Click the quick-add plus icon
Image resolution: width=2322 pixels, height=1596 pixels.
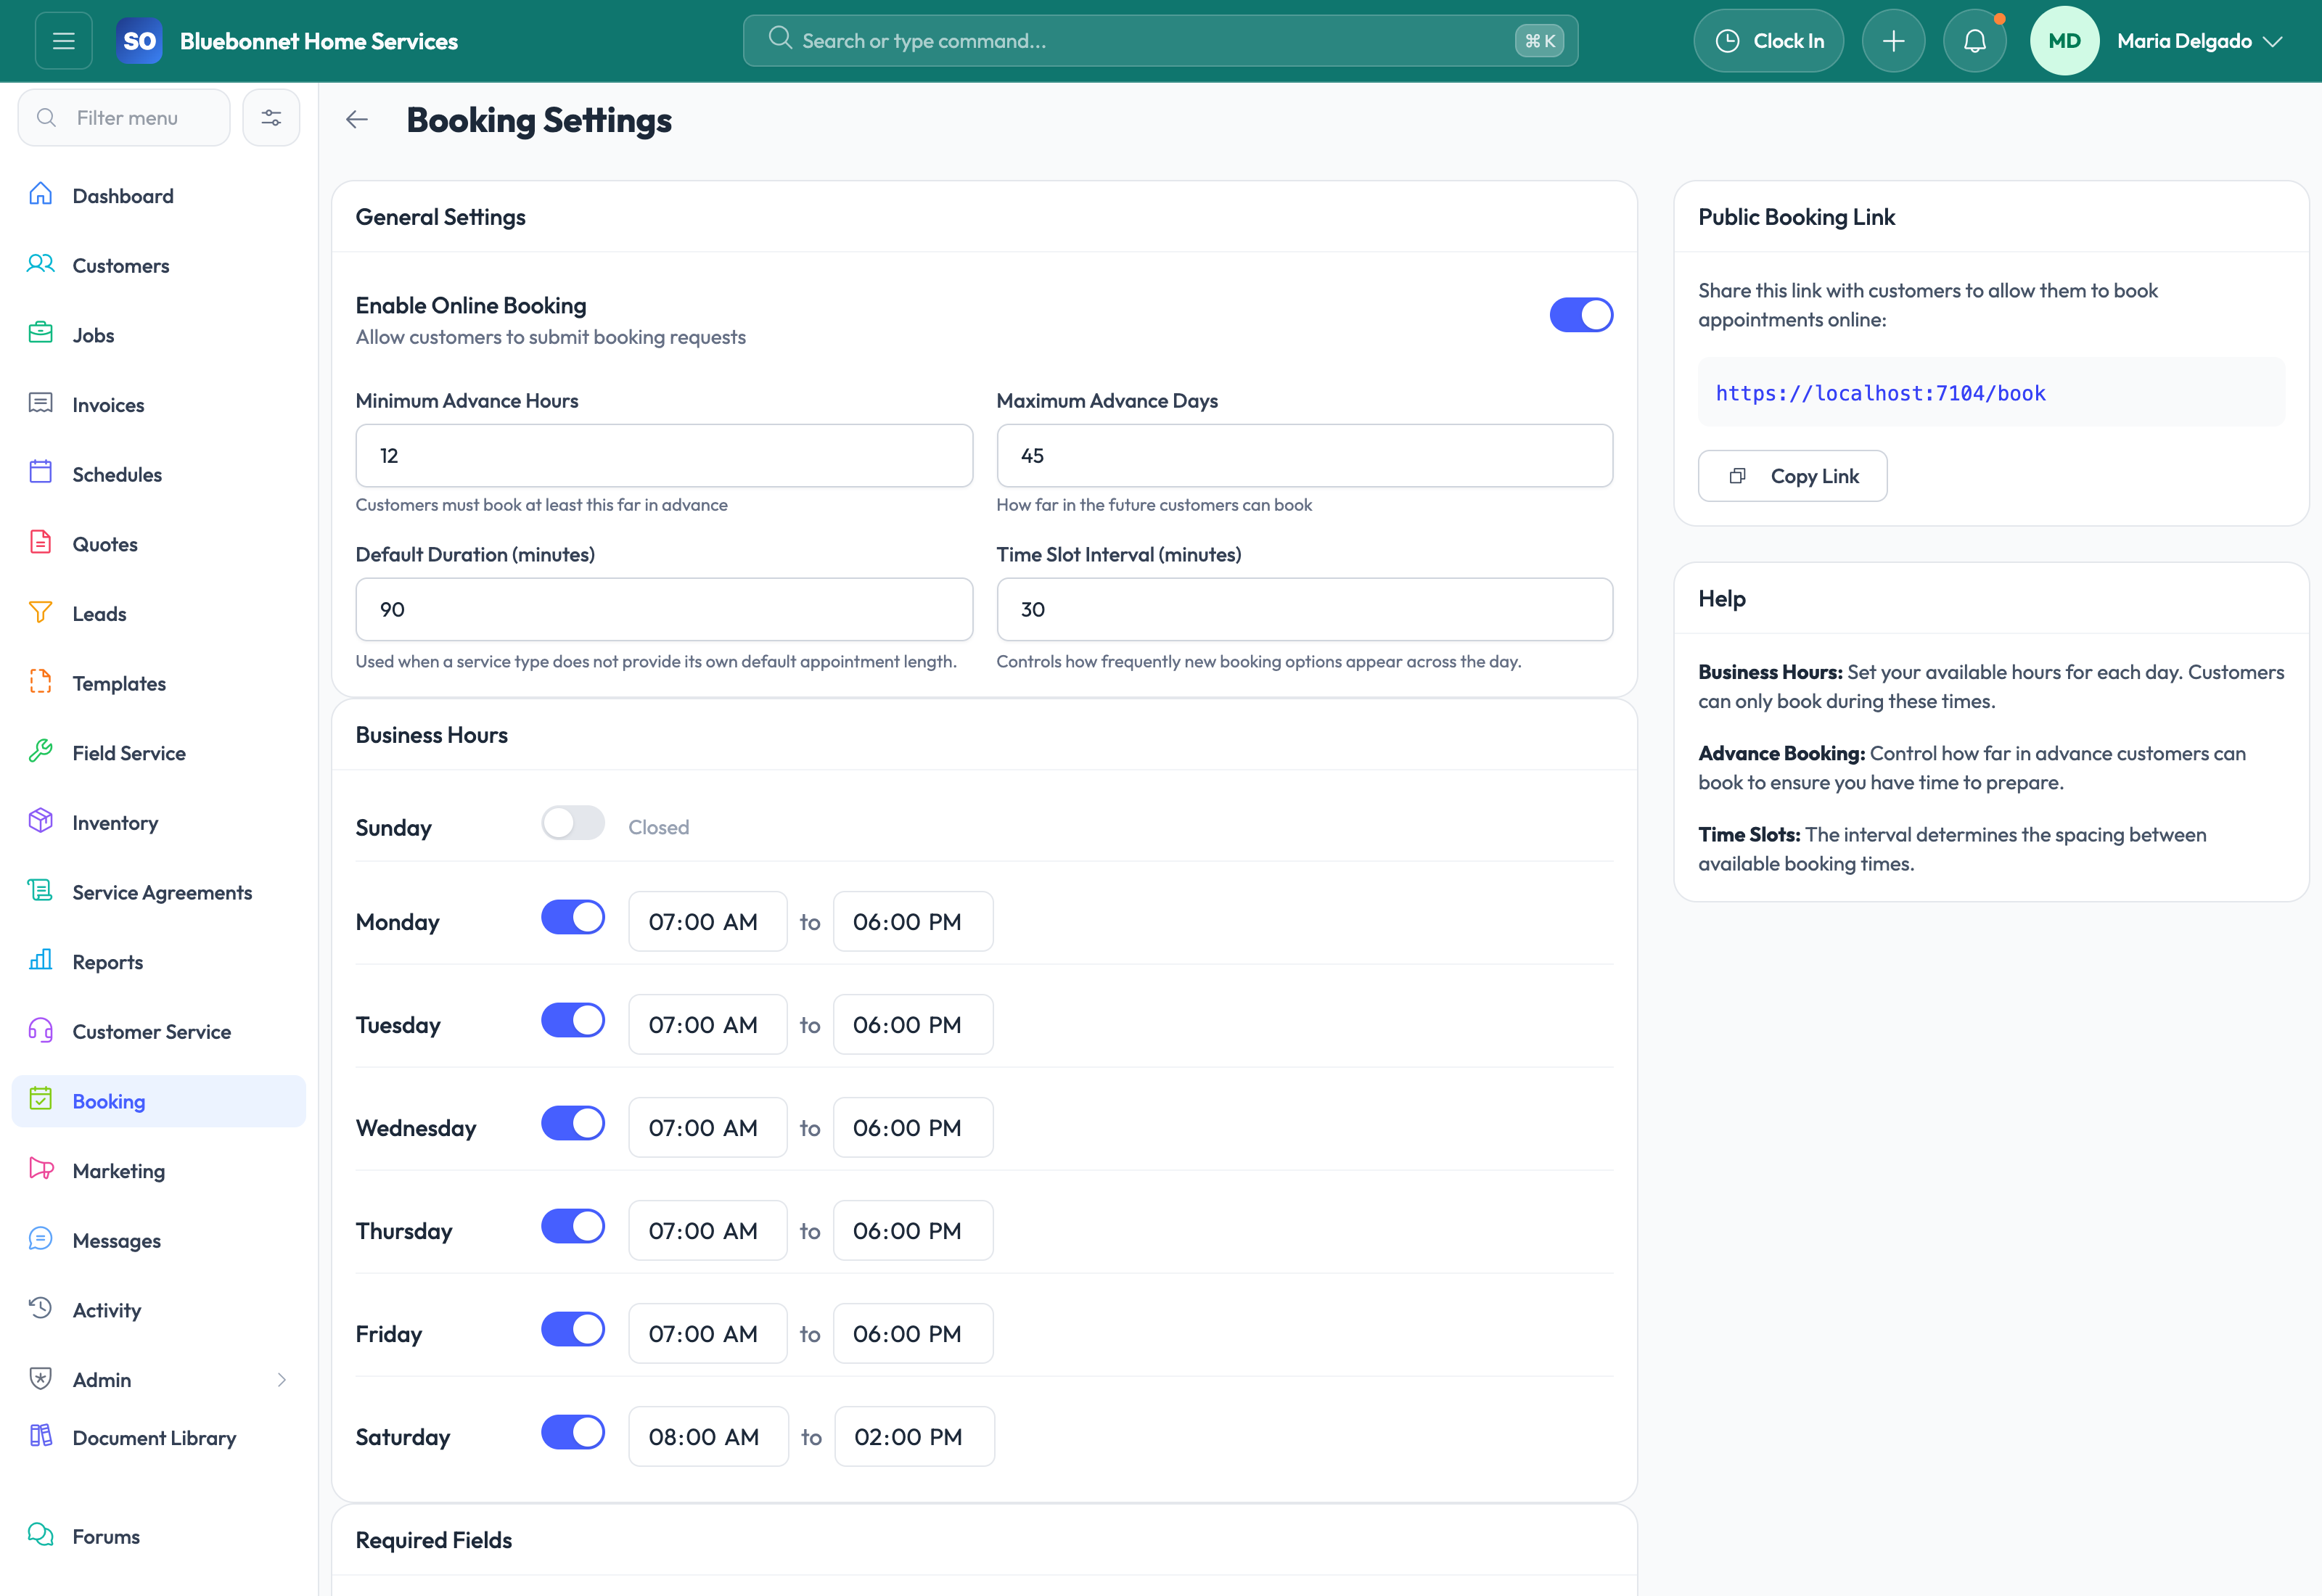tap(1893, 41)
